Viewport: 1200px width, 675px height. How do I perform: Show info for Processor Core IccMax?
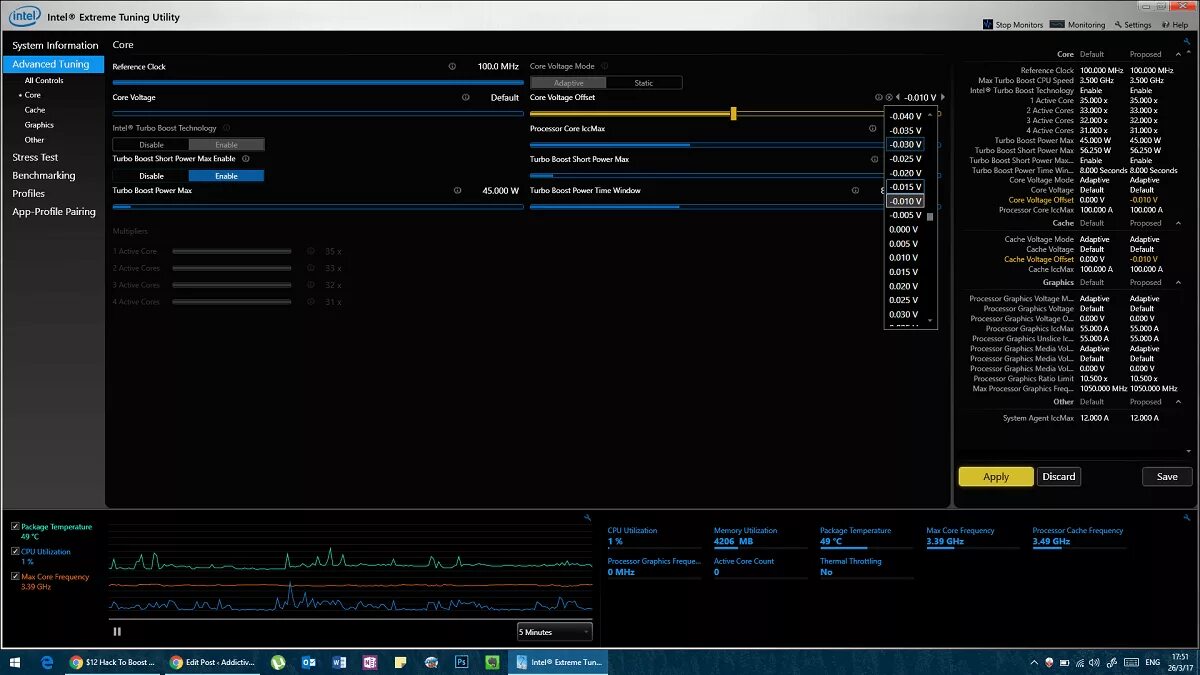[x=873, y=129]
